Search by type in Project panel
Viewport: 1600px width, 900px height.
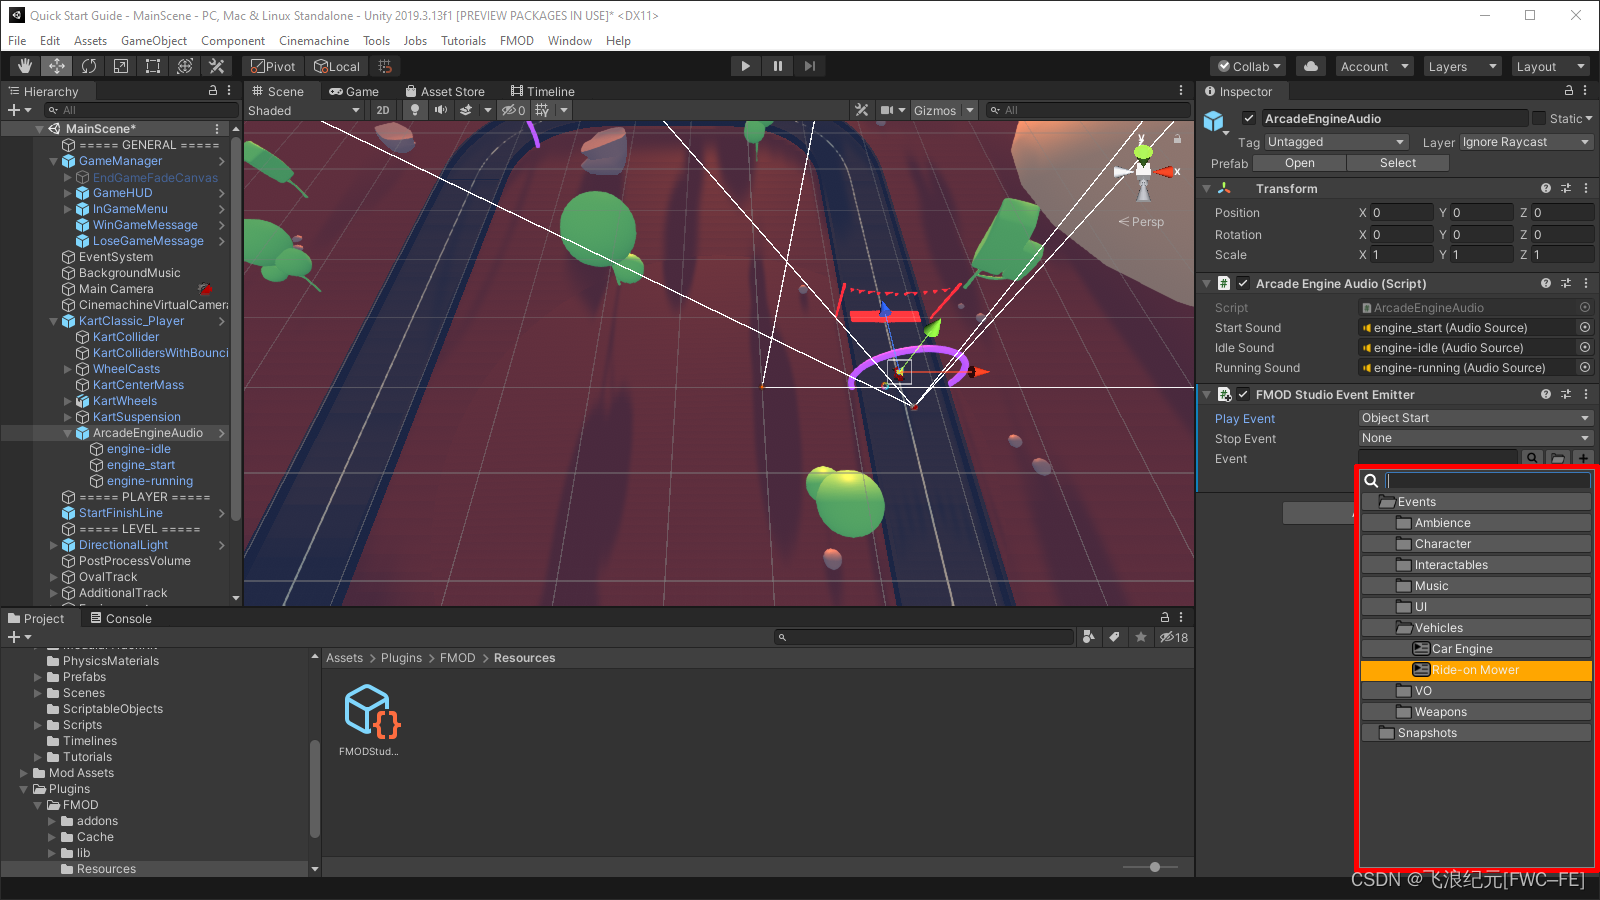[1089, 637]
